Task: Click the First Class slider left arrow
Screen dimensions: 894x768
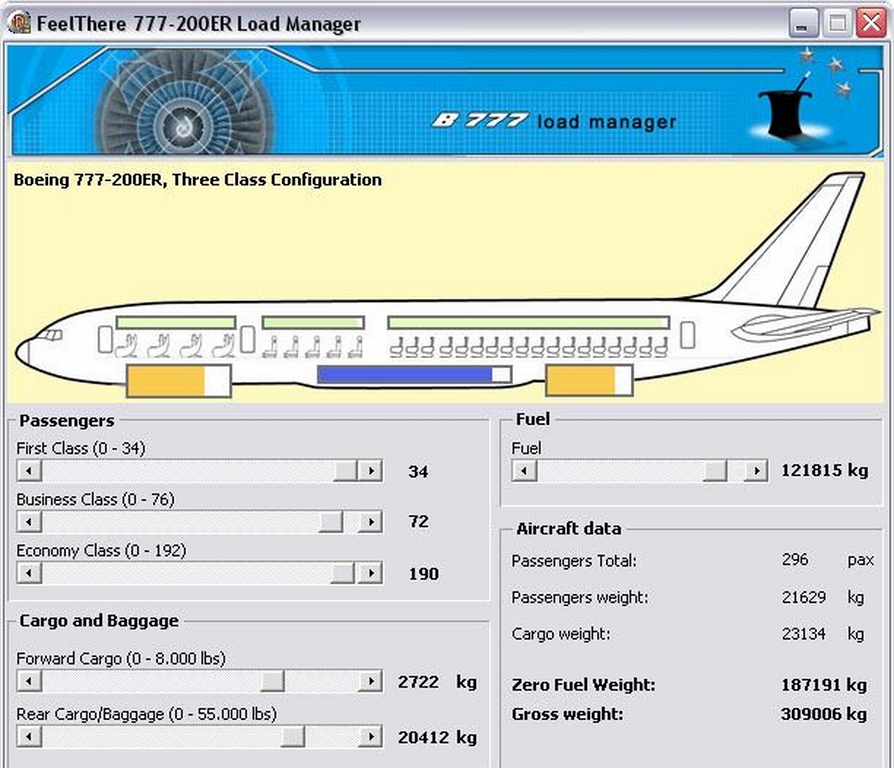Action: click(x=29, y=471)
